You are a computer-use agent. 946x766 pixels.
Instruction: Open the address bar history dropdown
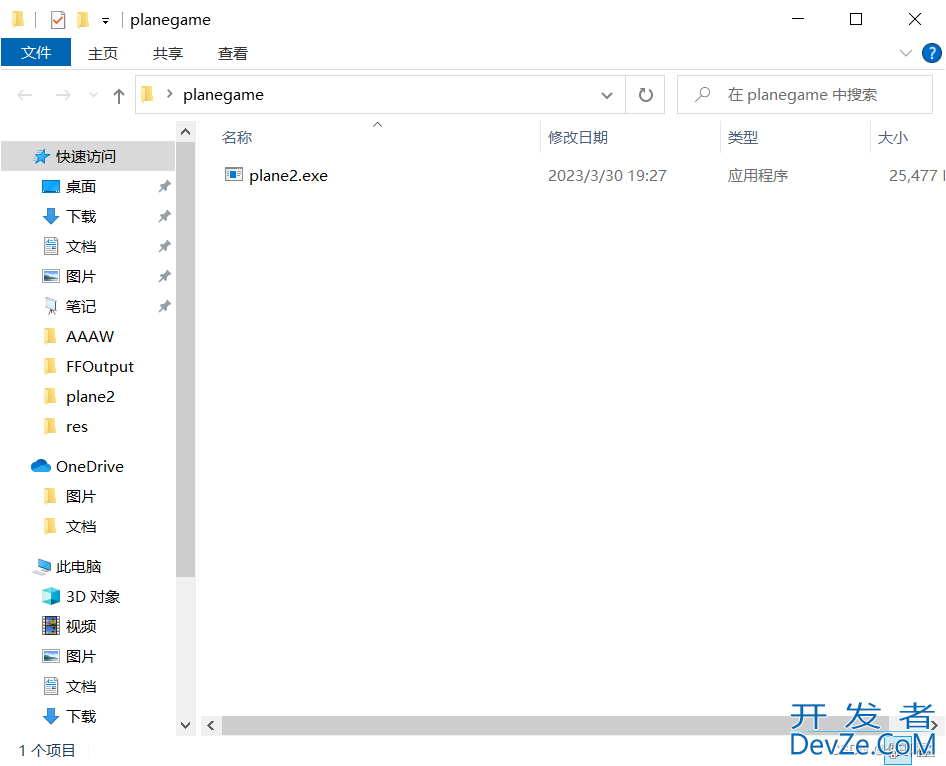[x=607, y=95]
